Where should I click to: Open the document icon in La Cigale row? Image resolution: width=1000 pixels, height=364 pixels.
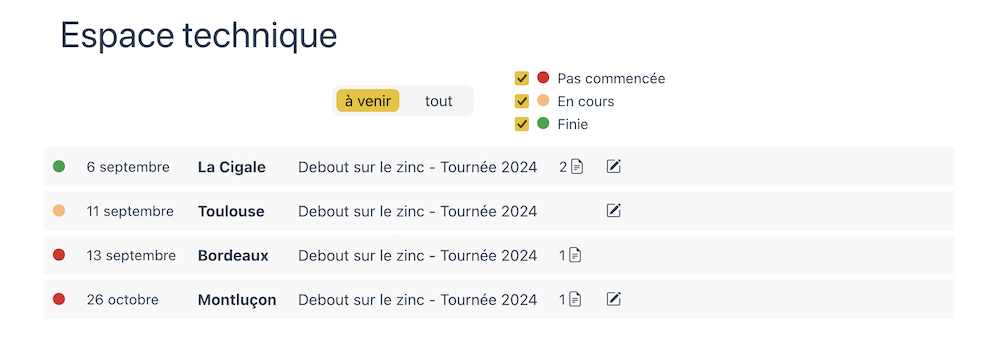(x=577, y=167)
